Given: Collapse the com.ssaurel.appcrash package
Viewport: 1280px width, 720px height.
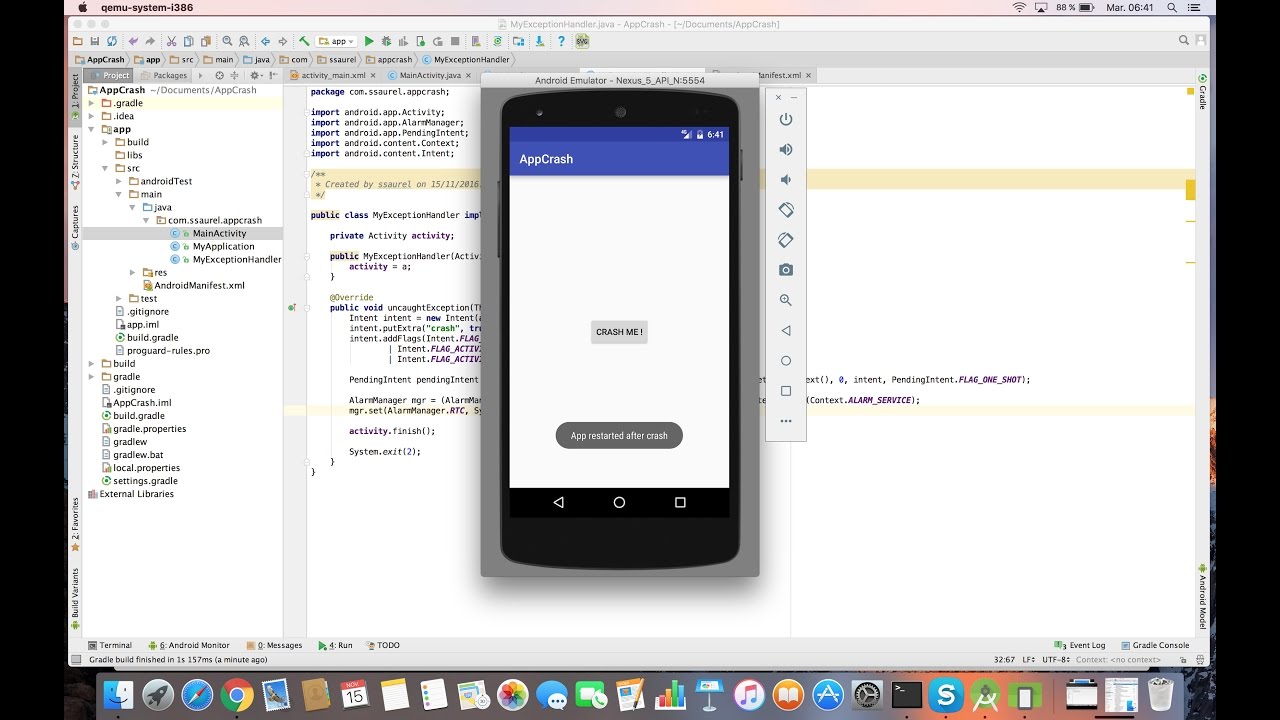Looking at the screenshot, I should [147, 220].
